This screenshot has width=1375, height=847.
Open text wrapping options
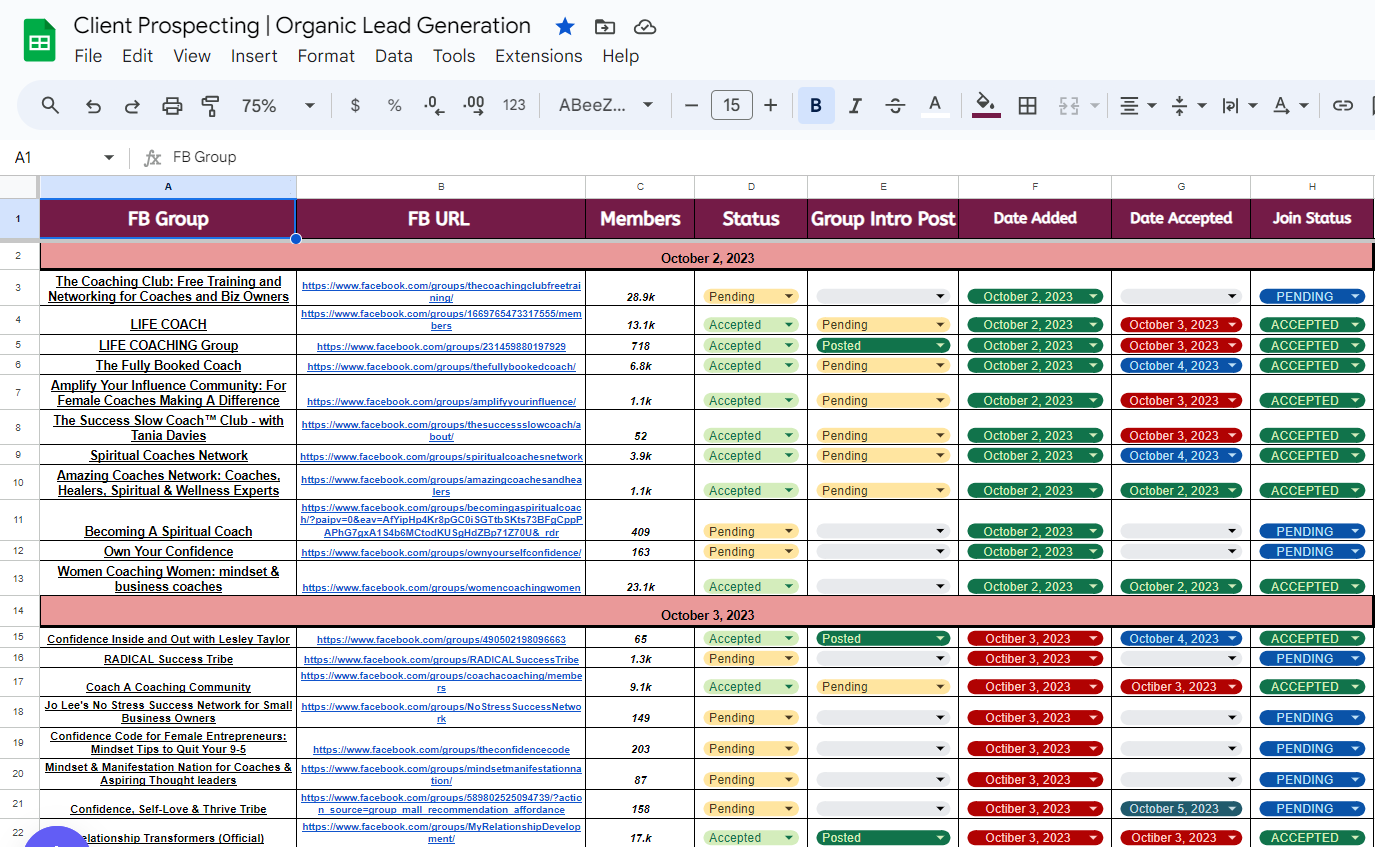point(1239,105)
